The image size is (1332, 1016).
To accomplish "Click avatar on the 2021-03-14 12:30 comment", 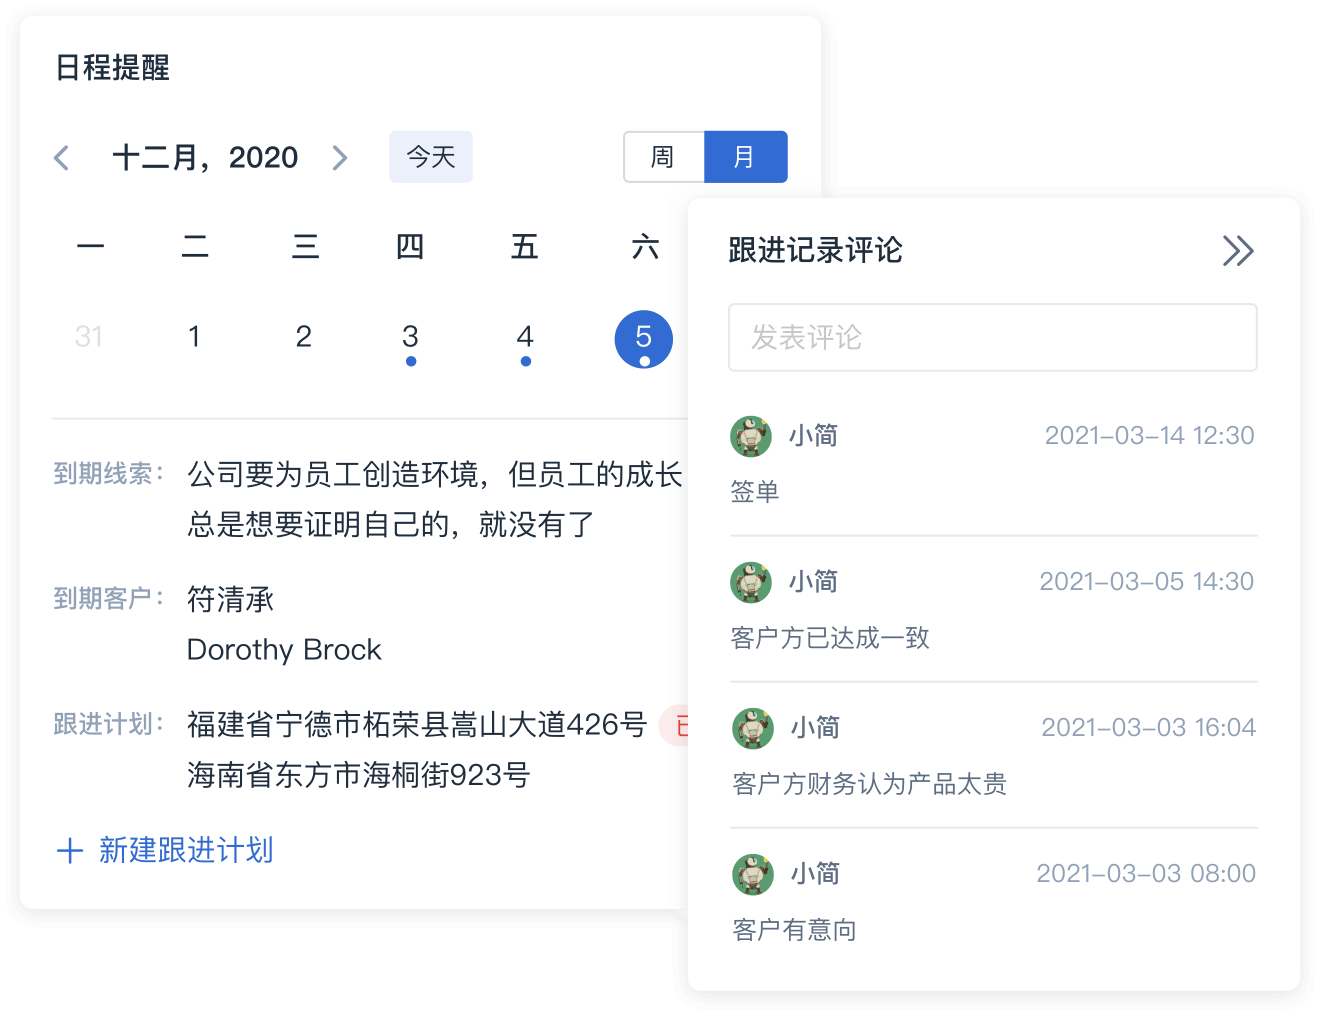I will 751,436.
